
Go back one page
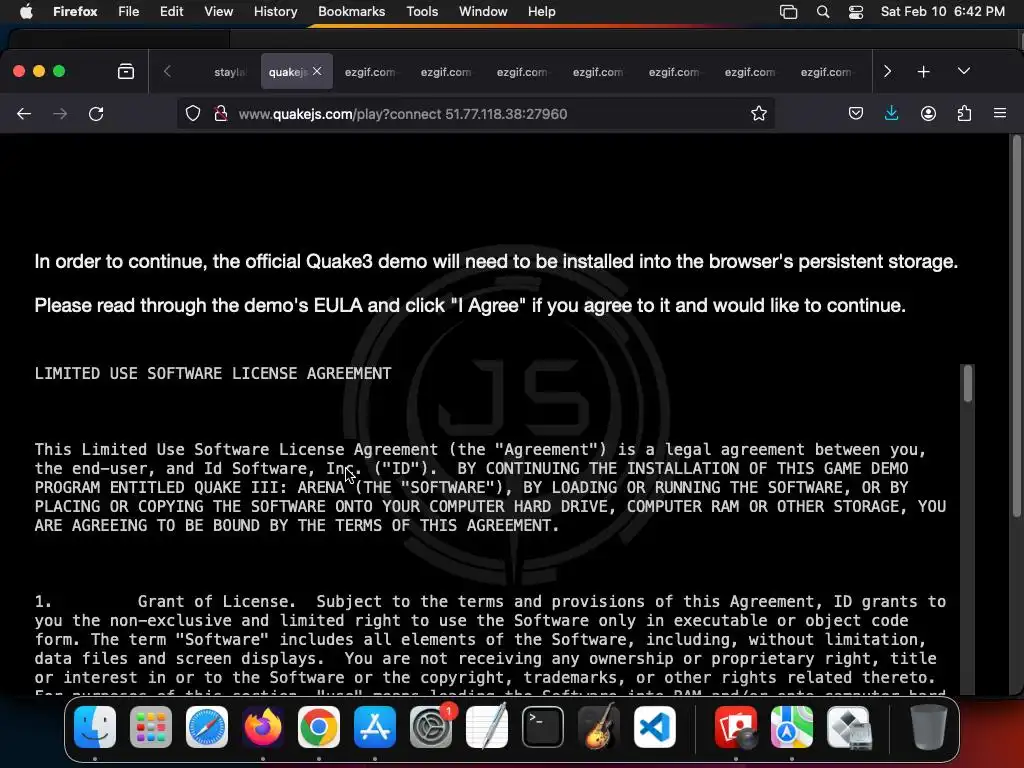click(24, 114)
